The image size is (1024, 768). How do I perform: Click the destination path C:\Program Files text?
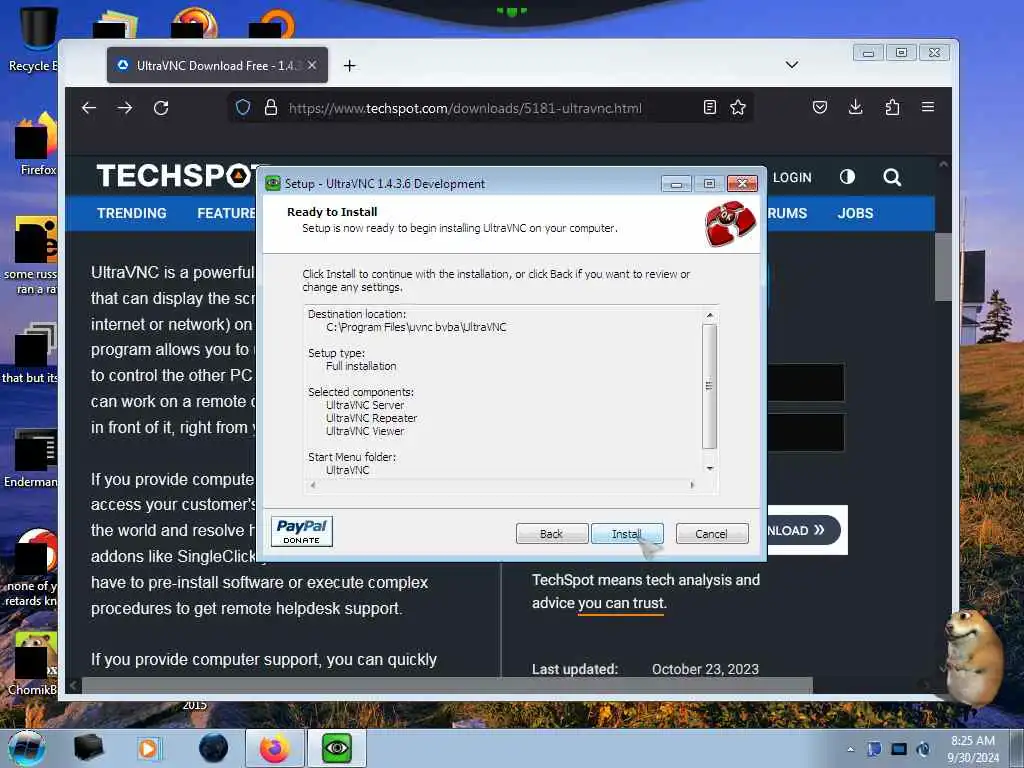(416, 327)
